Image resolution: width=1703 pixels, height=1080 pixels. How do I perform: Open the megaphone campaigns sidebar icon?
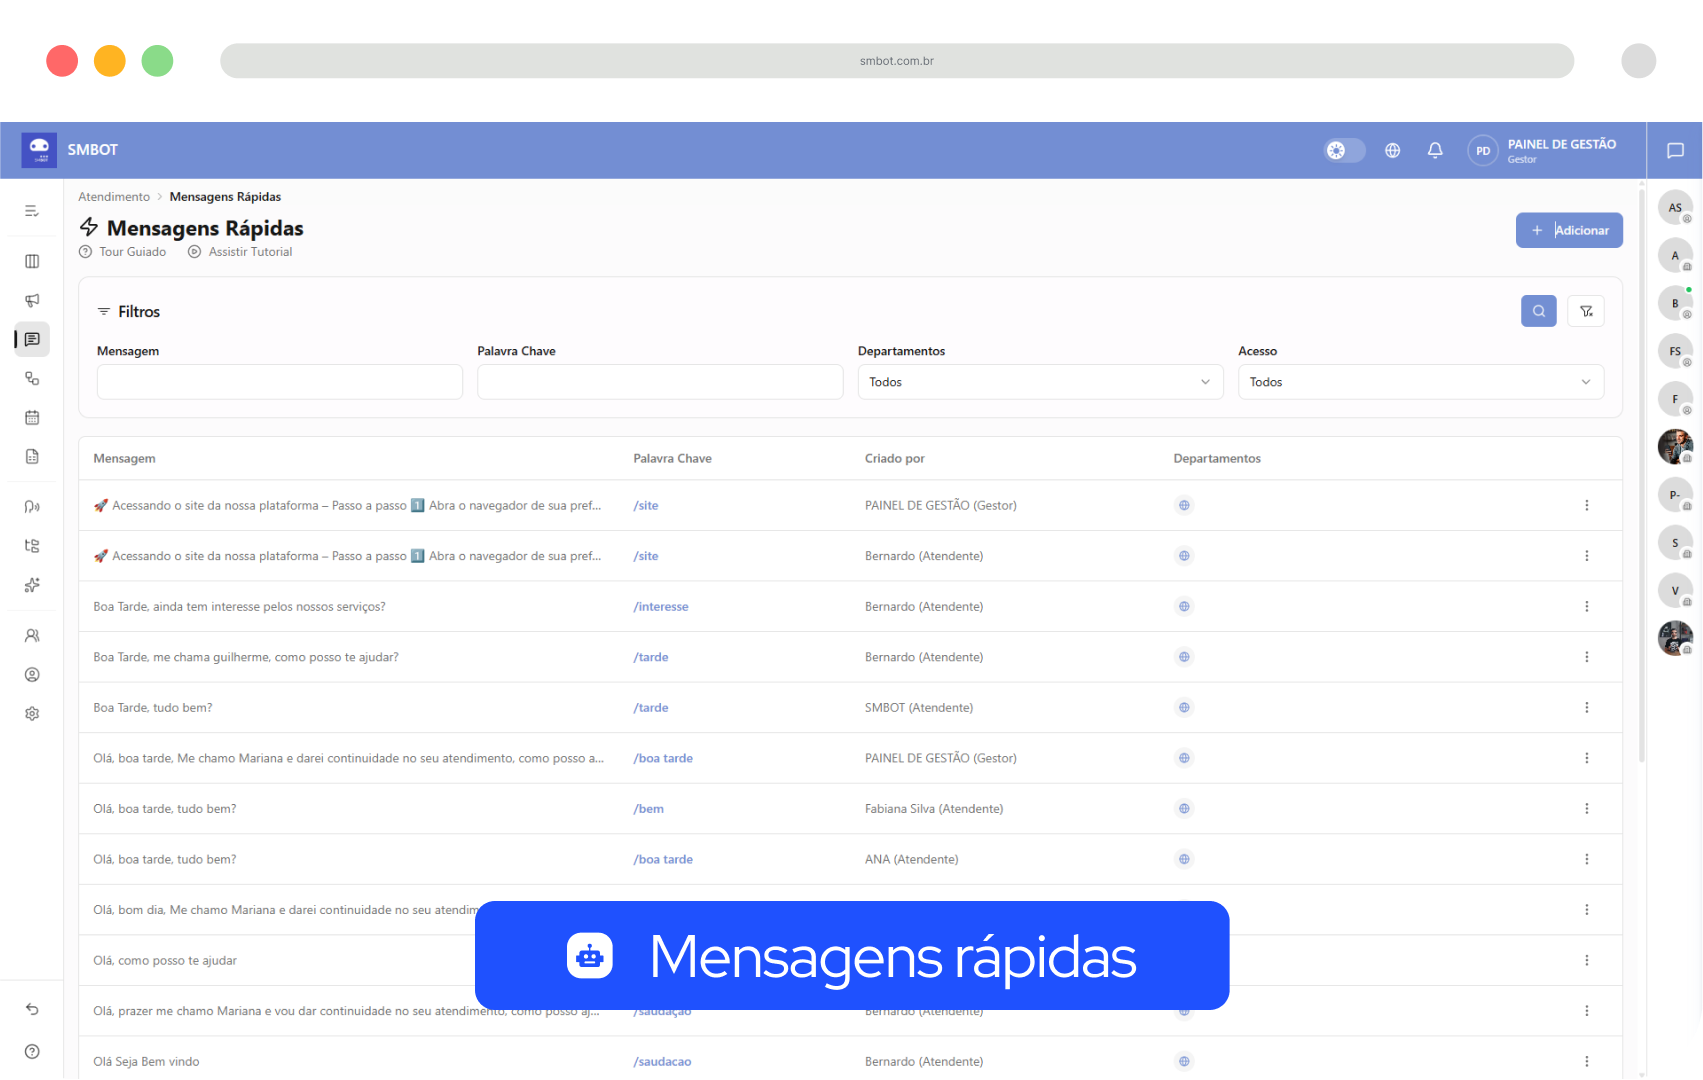(32, 300)
